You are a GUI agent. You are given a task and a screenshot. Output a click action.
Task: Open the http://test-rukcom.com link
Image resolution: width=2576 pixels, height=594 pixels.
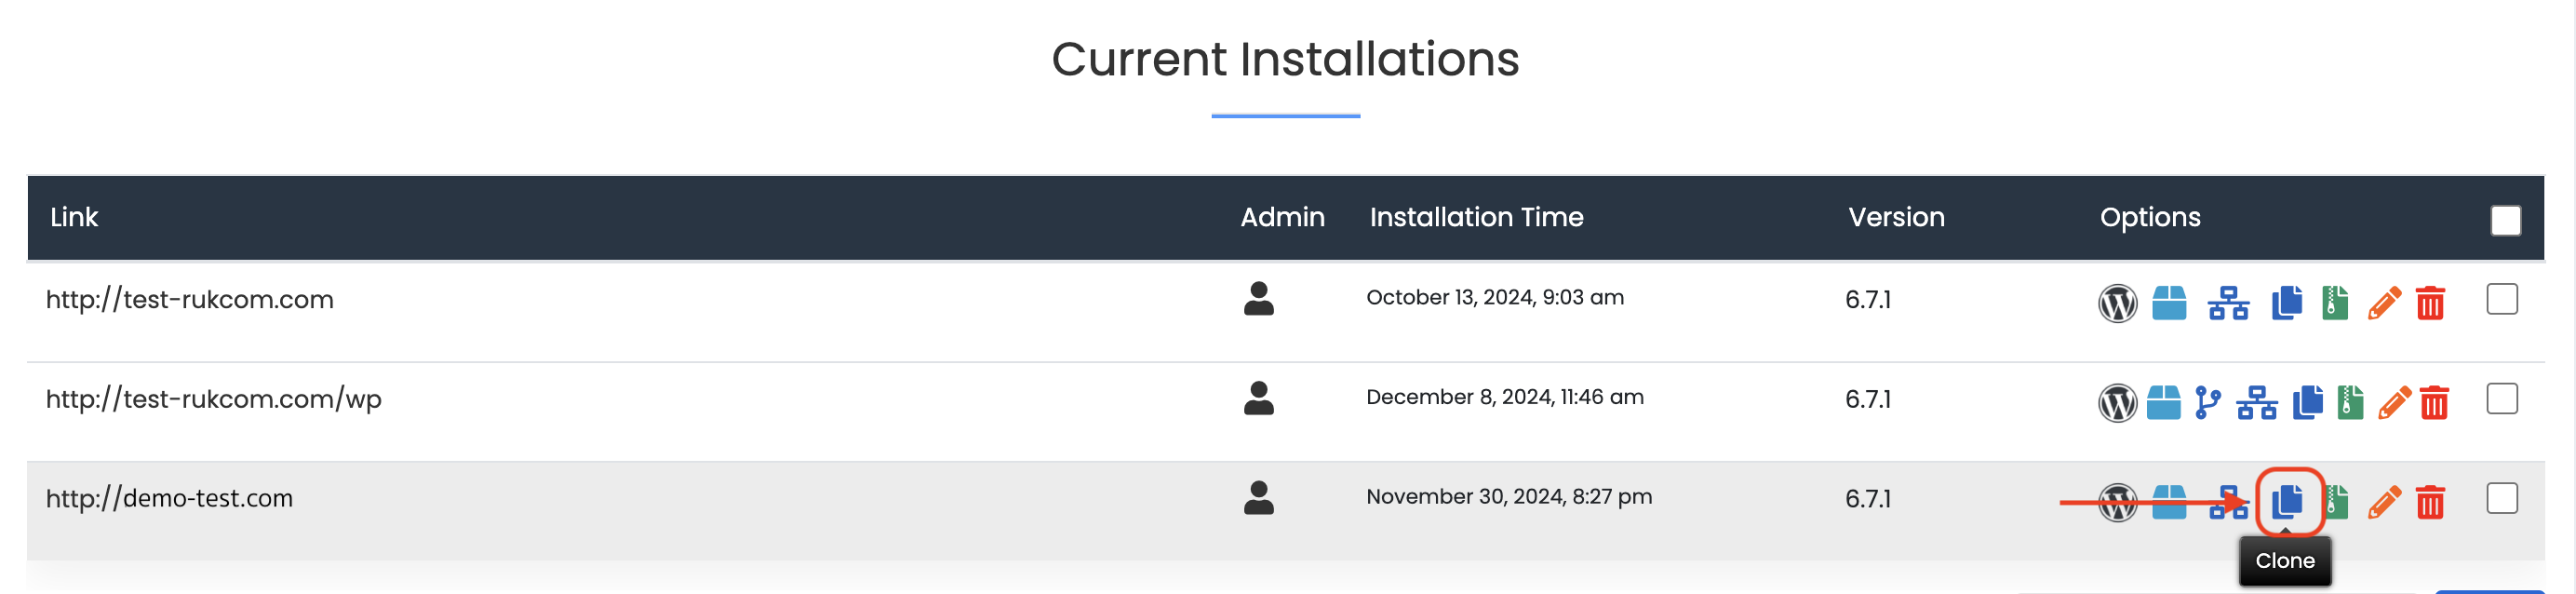point(190,300)
